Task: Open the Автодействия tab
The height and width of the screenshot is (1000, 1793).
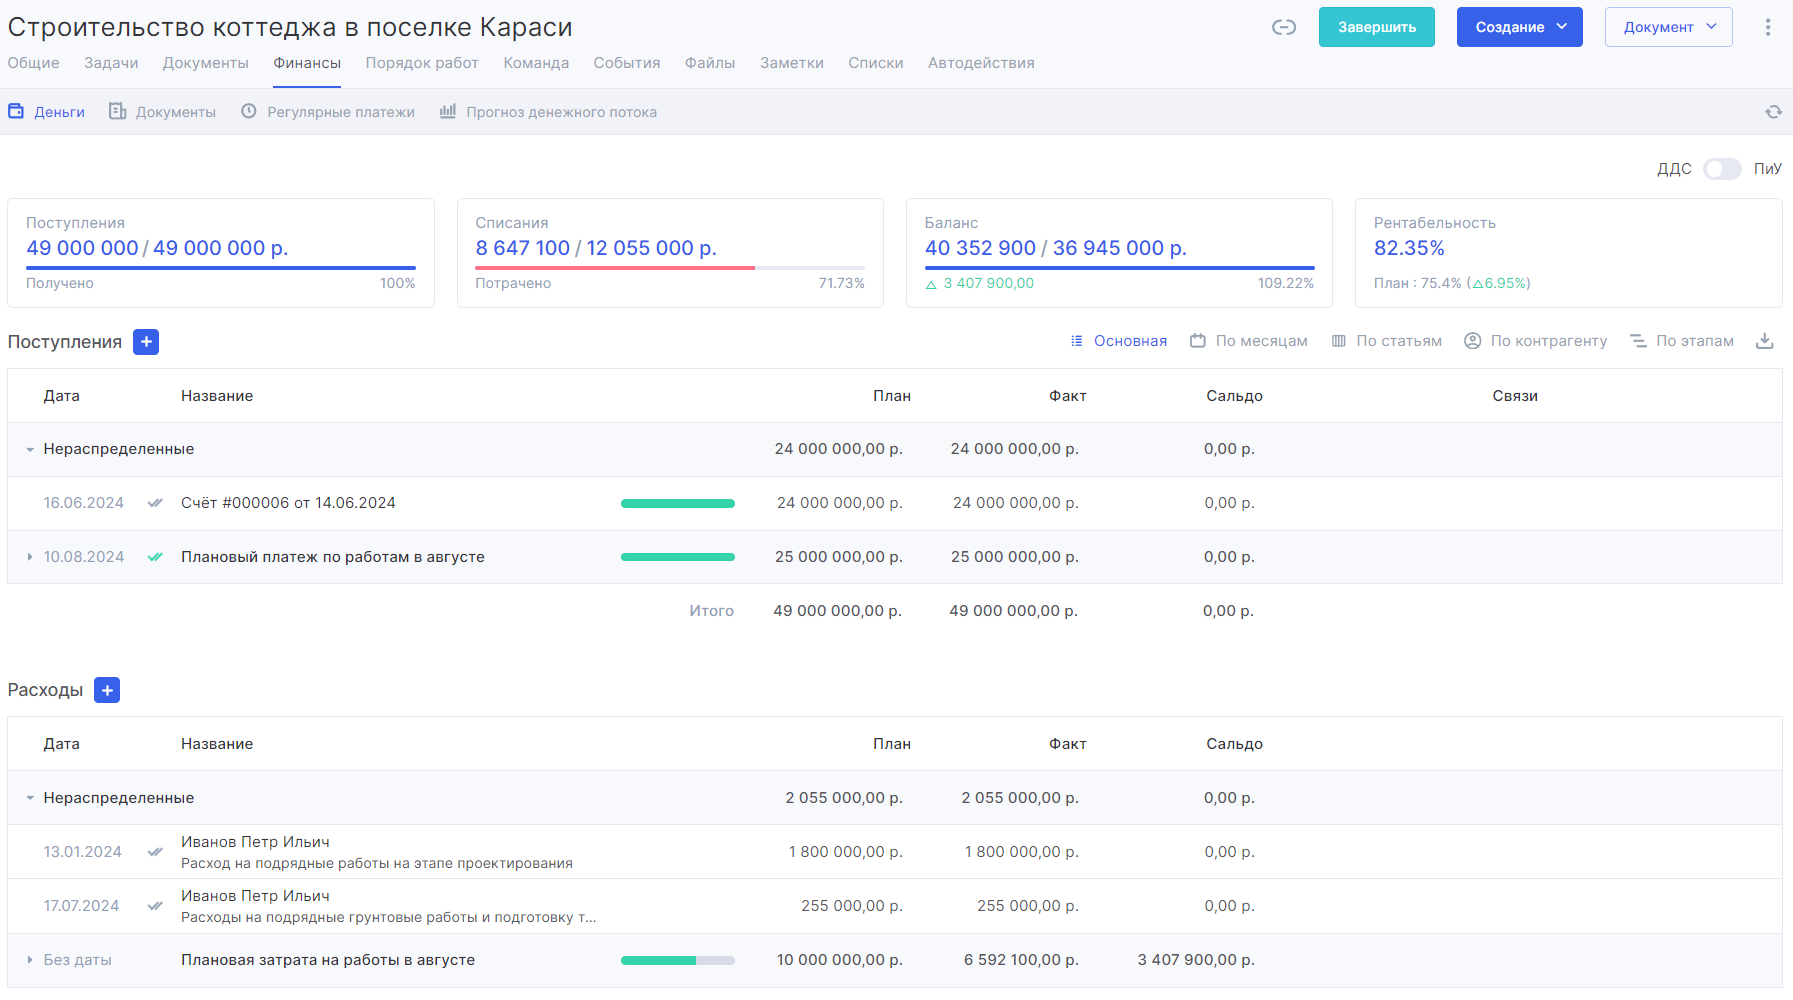Action: 981,63
